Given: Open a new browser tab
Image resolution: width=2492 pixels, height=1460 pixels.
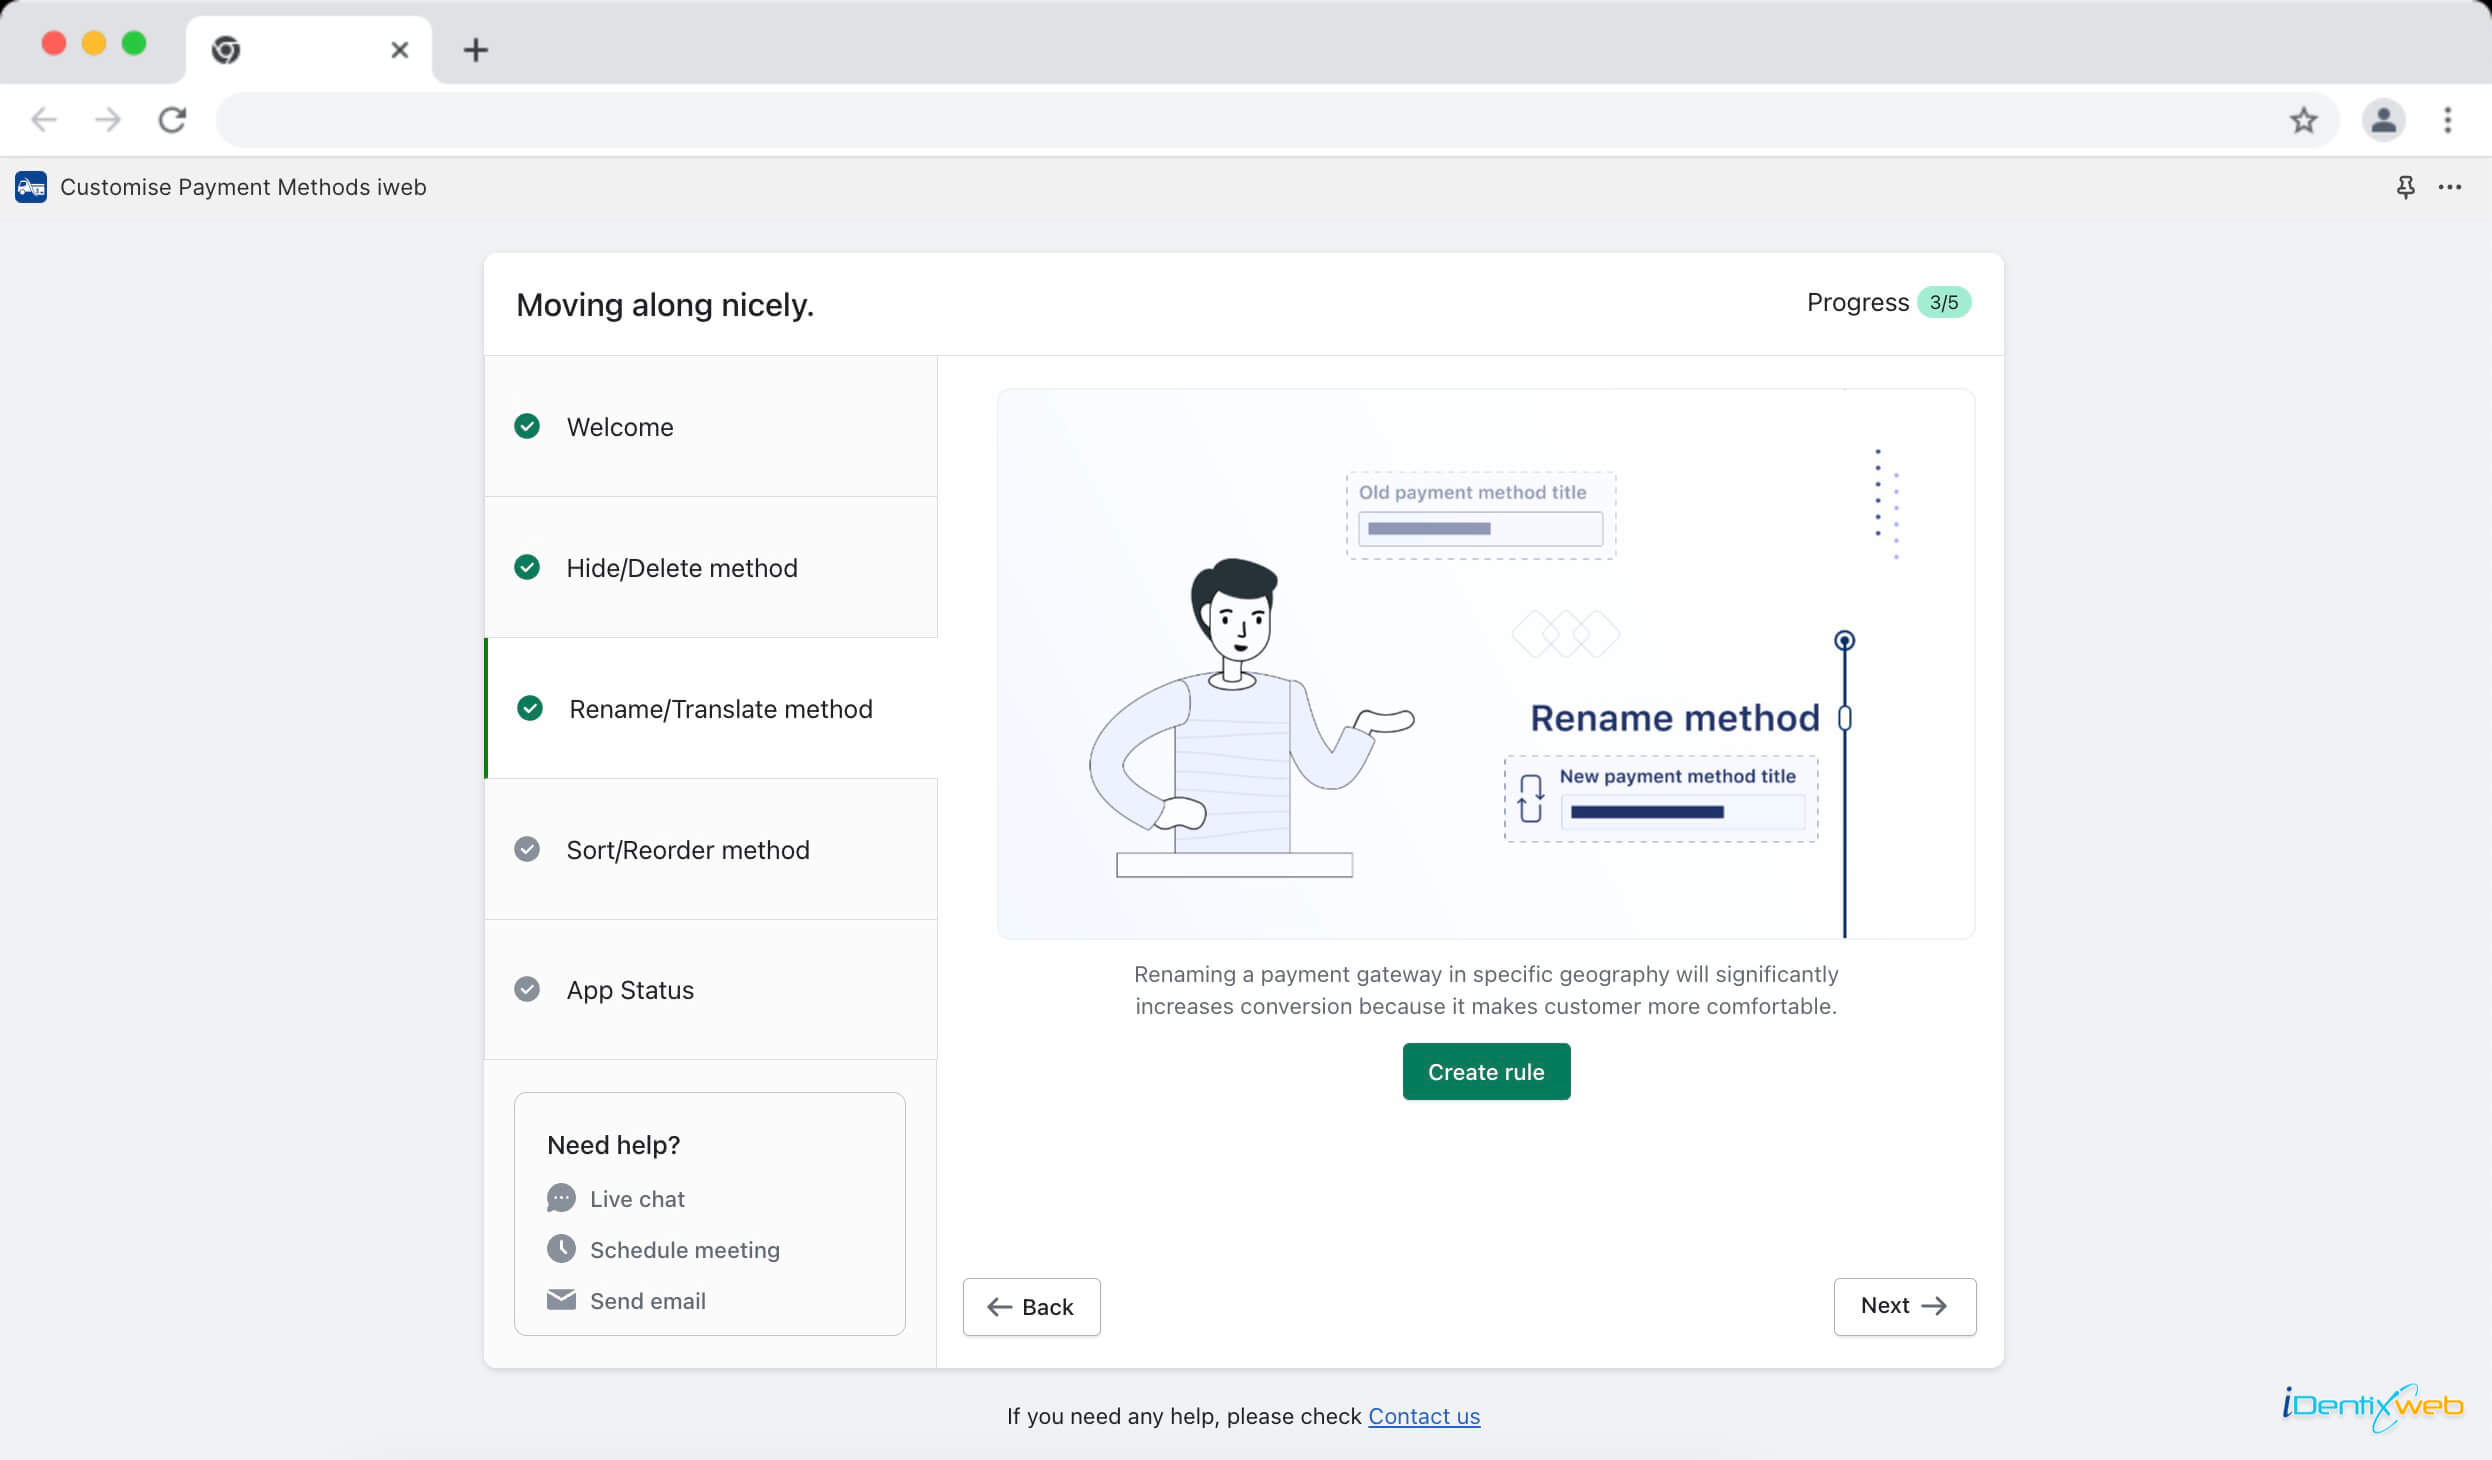Looking at the screenshot, I should [476, 50].
